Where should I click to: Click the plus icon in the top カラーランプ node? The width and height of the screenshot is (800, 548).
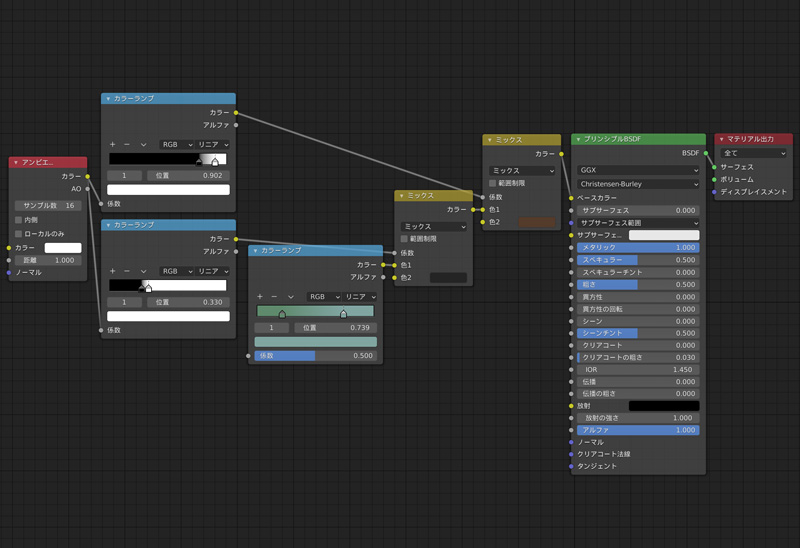[x=113, y=145]
